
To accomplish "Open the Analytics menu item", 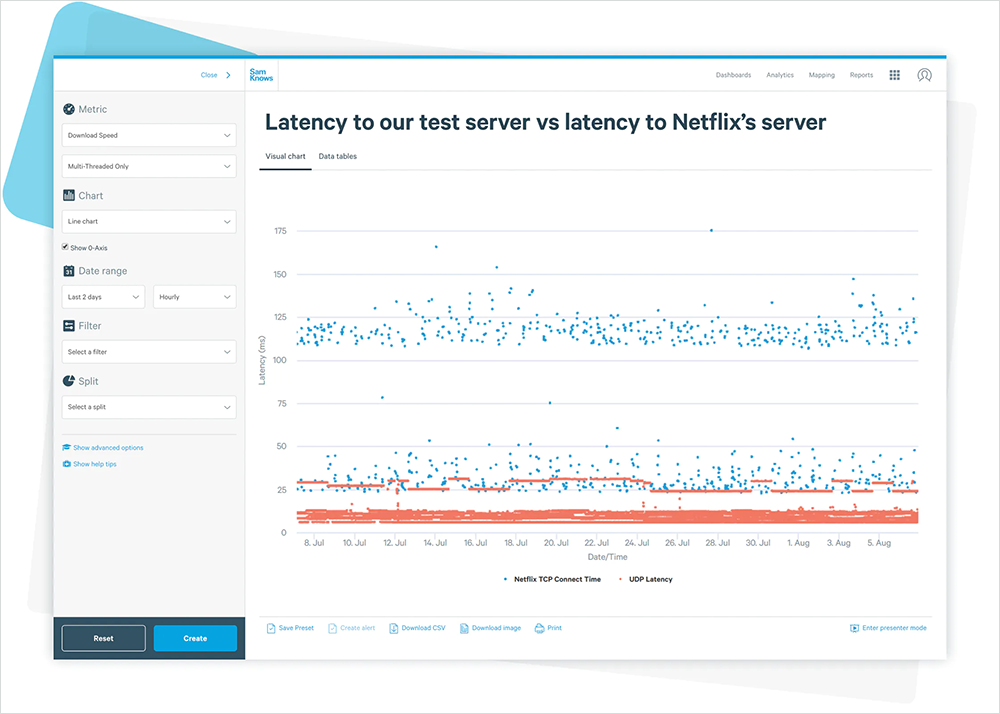I will (779, 75).
